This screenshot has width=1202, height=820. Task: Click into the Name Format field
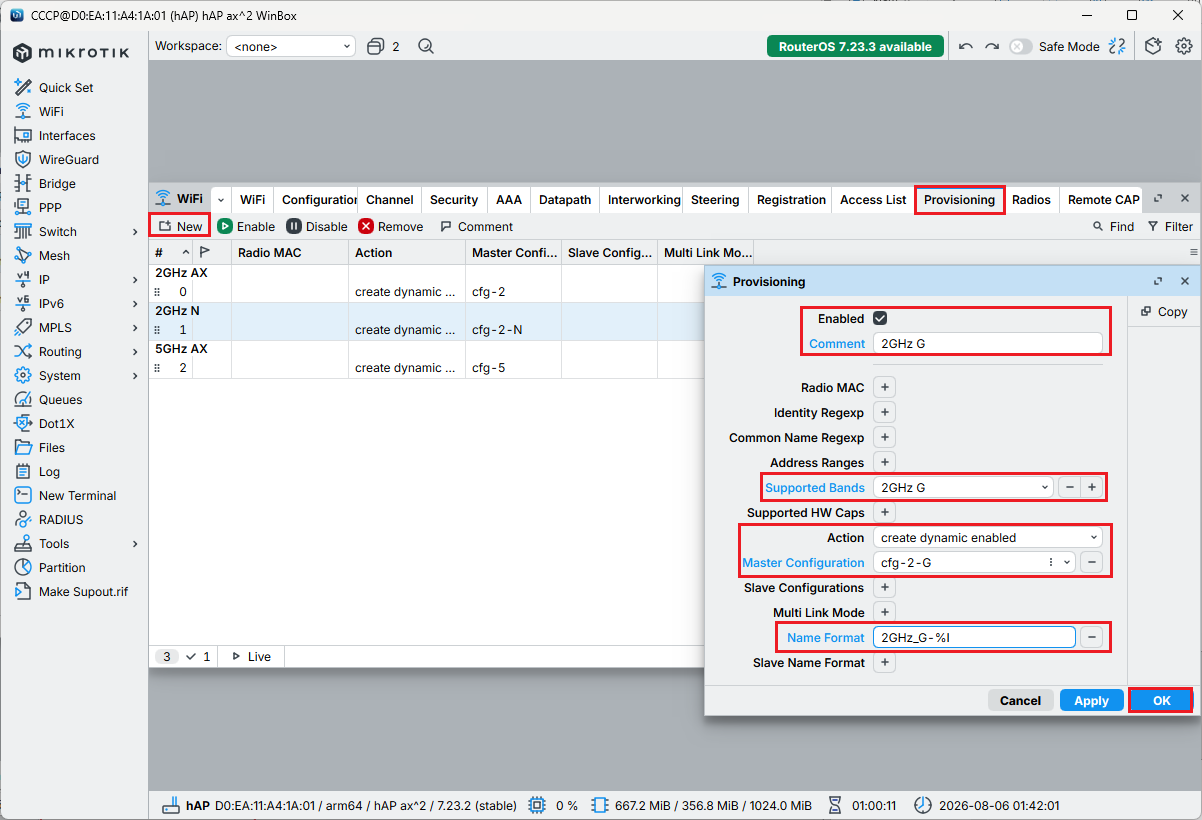(974, 637)
